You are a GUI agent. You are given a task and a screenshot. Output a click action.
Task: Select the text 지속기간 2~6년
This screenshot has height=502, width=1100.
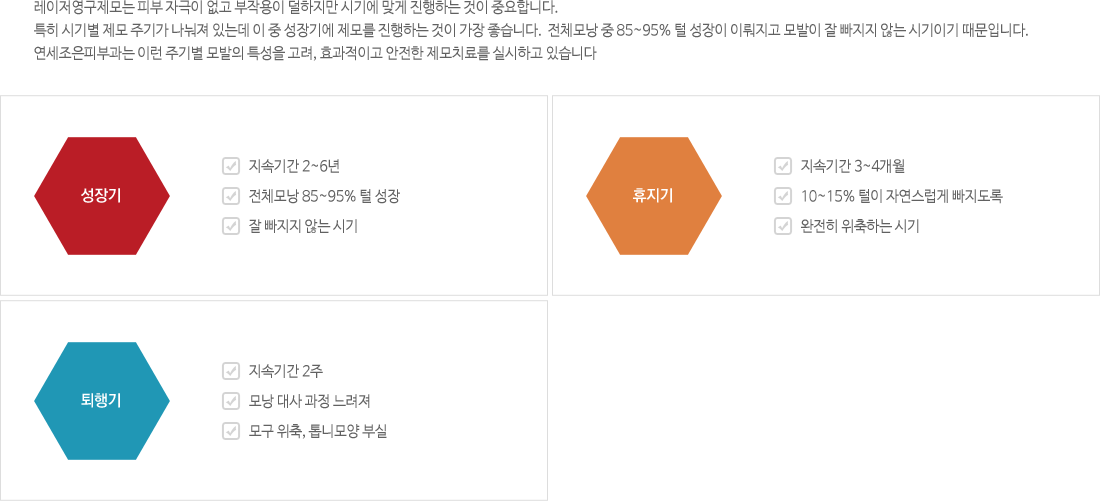[x=295, y=166]
